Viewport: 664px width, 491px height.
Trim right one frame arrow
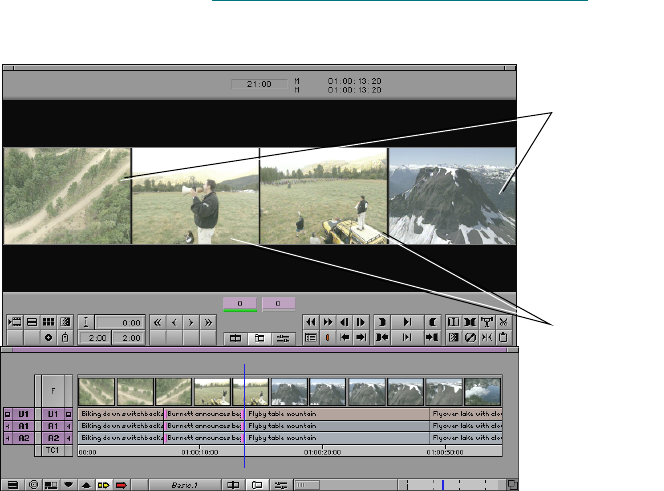[x=191, y=322]
